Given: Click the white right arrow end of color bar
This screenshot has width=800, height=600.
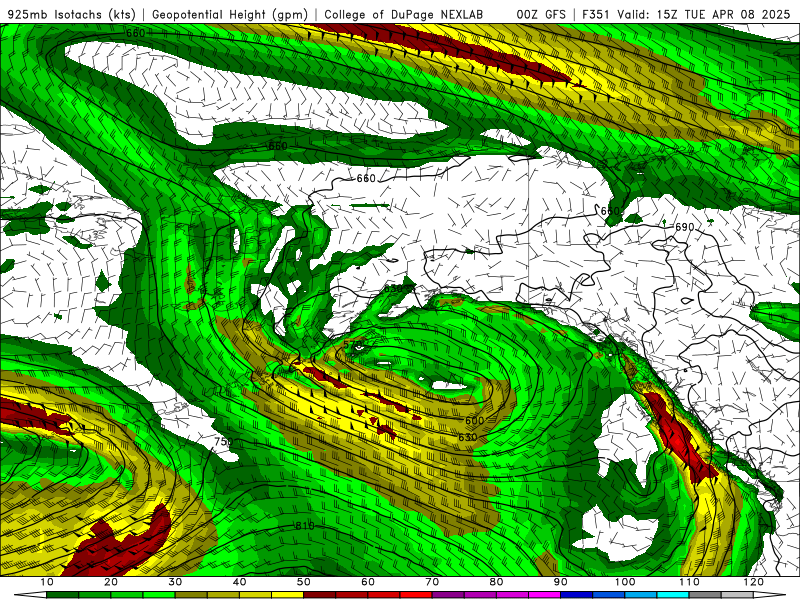Looking at the screenshot, I should [769, 595].
